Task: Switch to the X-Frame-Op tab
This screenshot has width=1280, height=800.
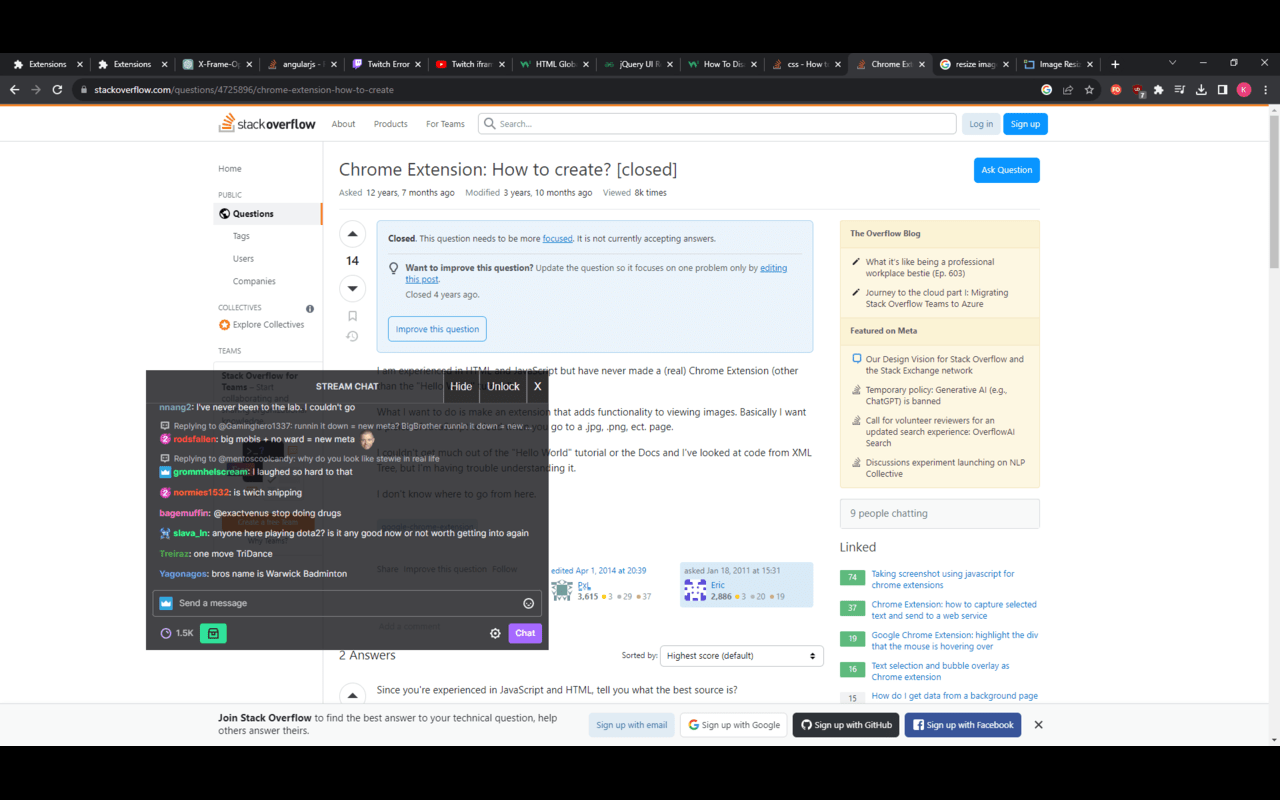Action: 216,64
